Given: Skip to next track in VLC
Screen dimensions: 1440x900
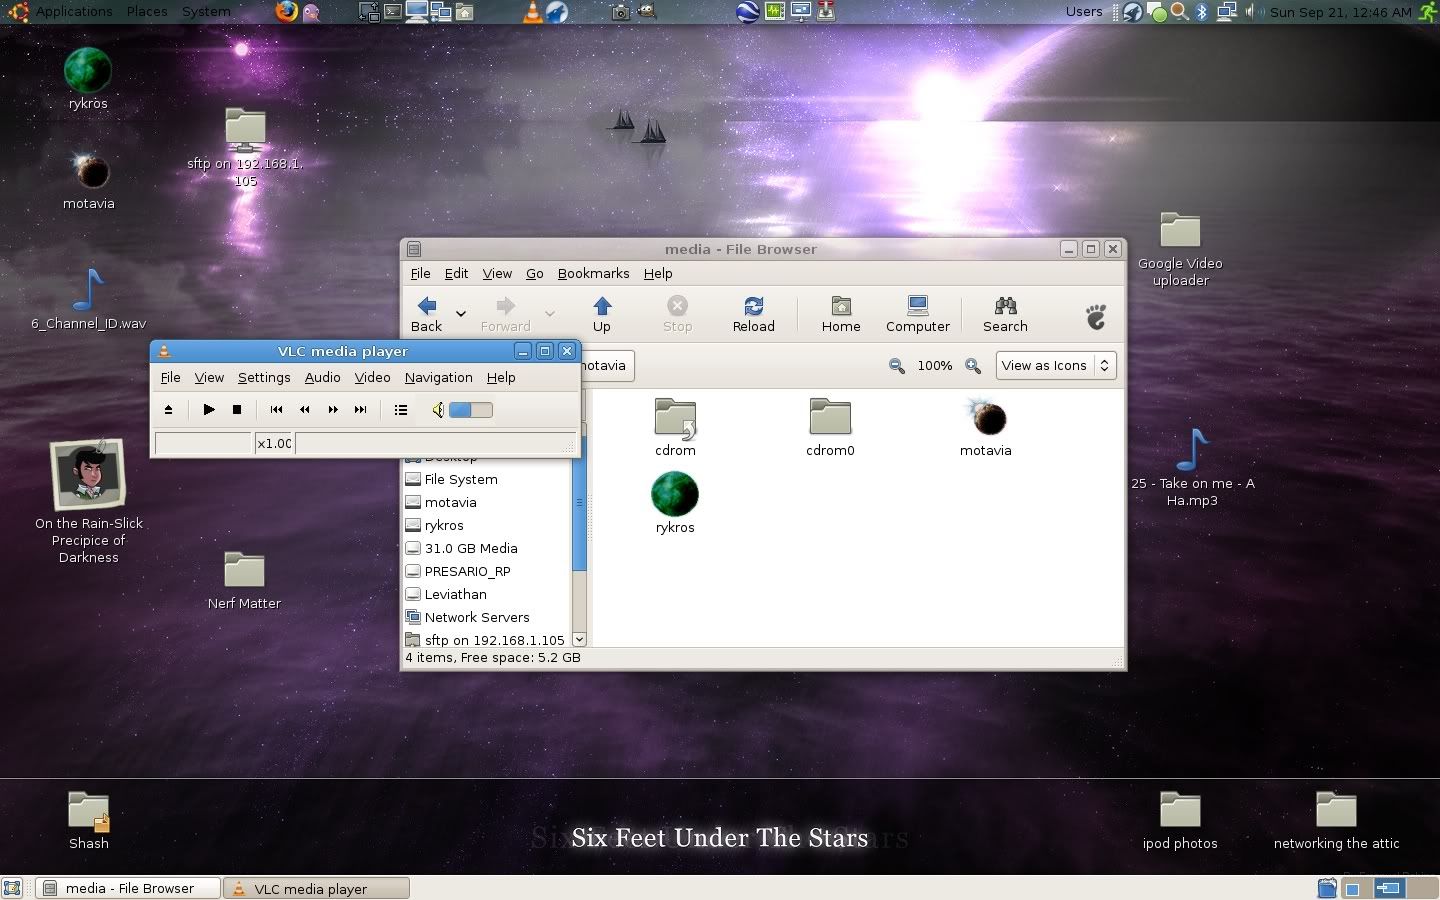Looking at the screenshot, I should pos(361,409).
